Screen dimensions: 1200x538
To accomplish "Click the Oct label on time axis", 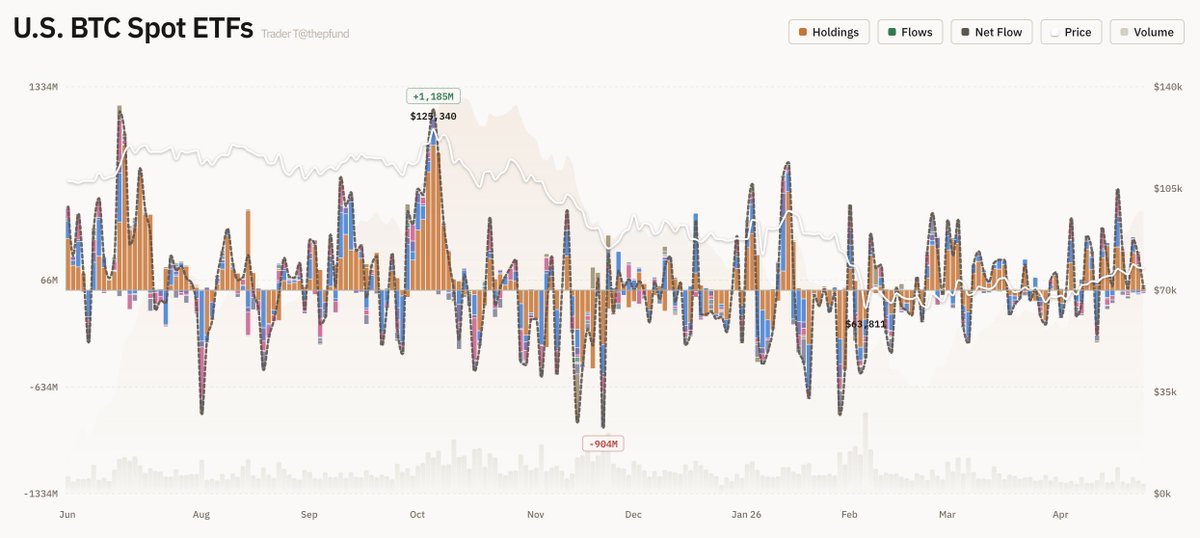I will (x=418, y=515).
